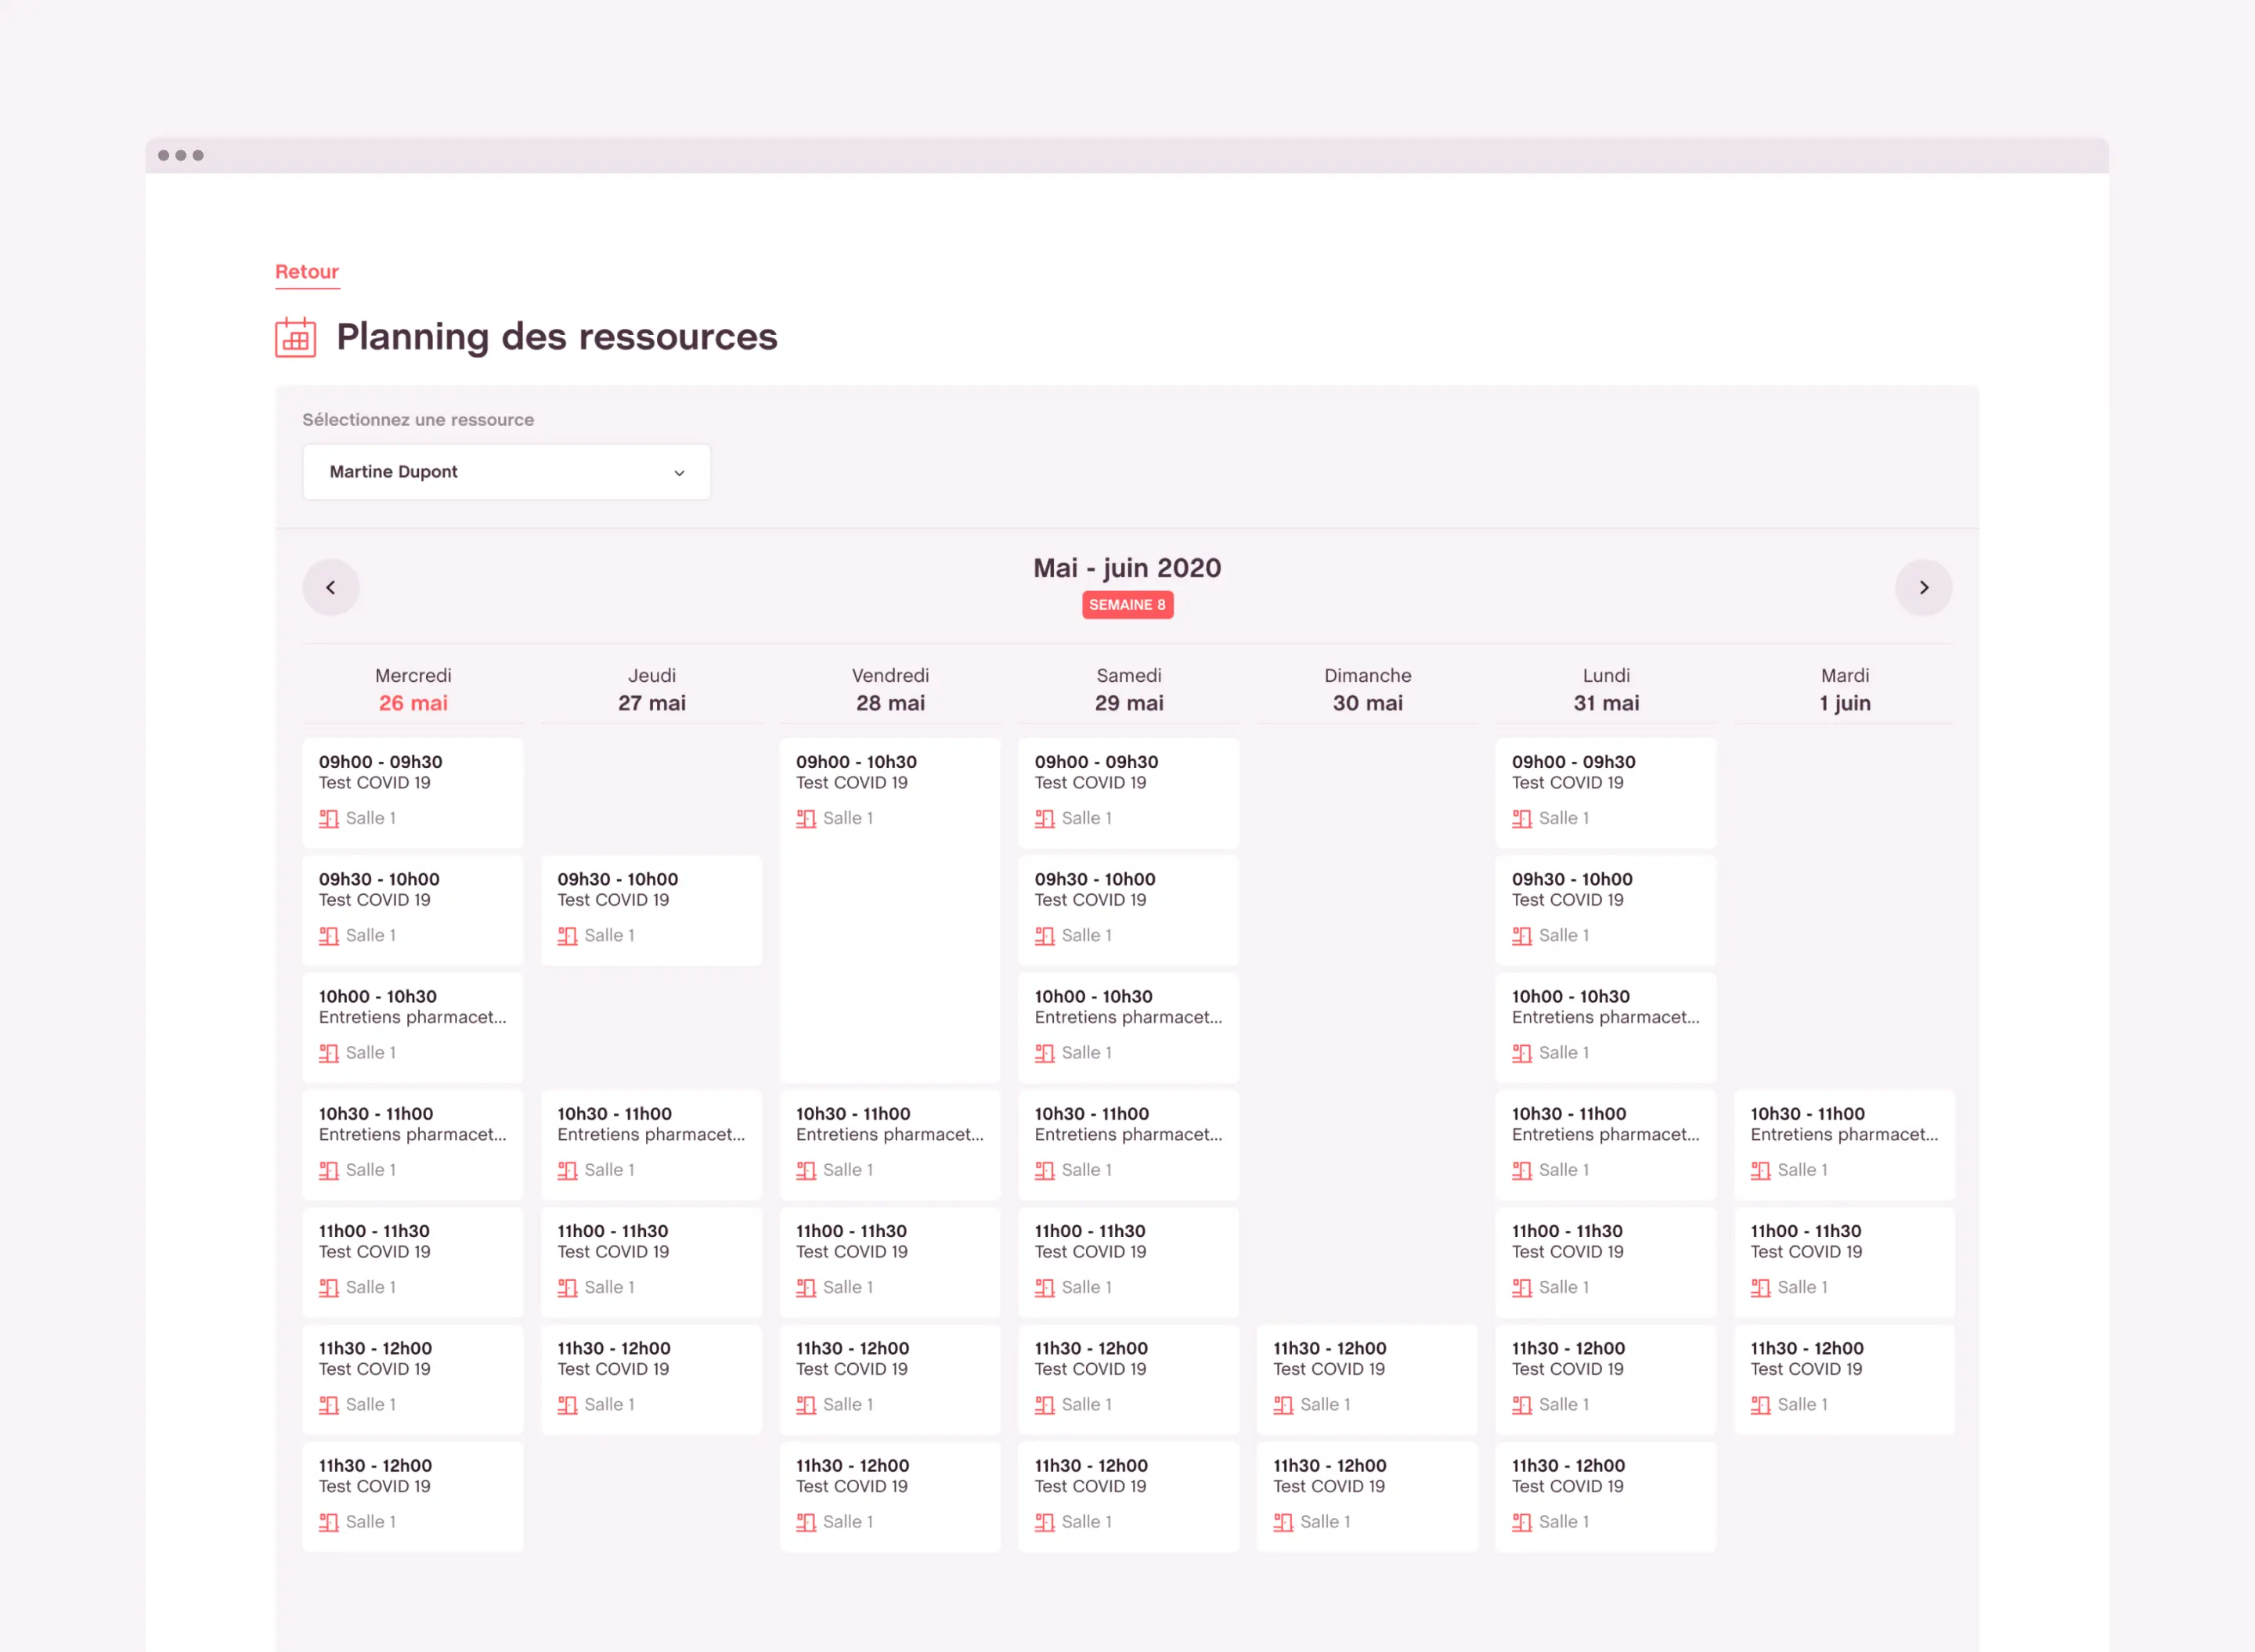Open Mardi 11h30 - 12h00 Test COVID 19 card
The height and width of the screenshot is (1652, 2255).
(x=1844, y=1378)
